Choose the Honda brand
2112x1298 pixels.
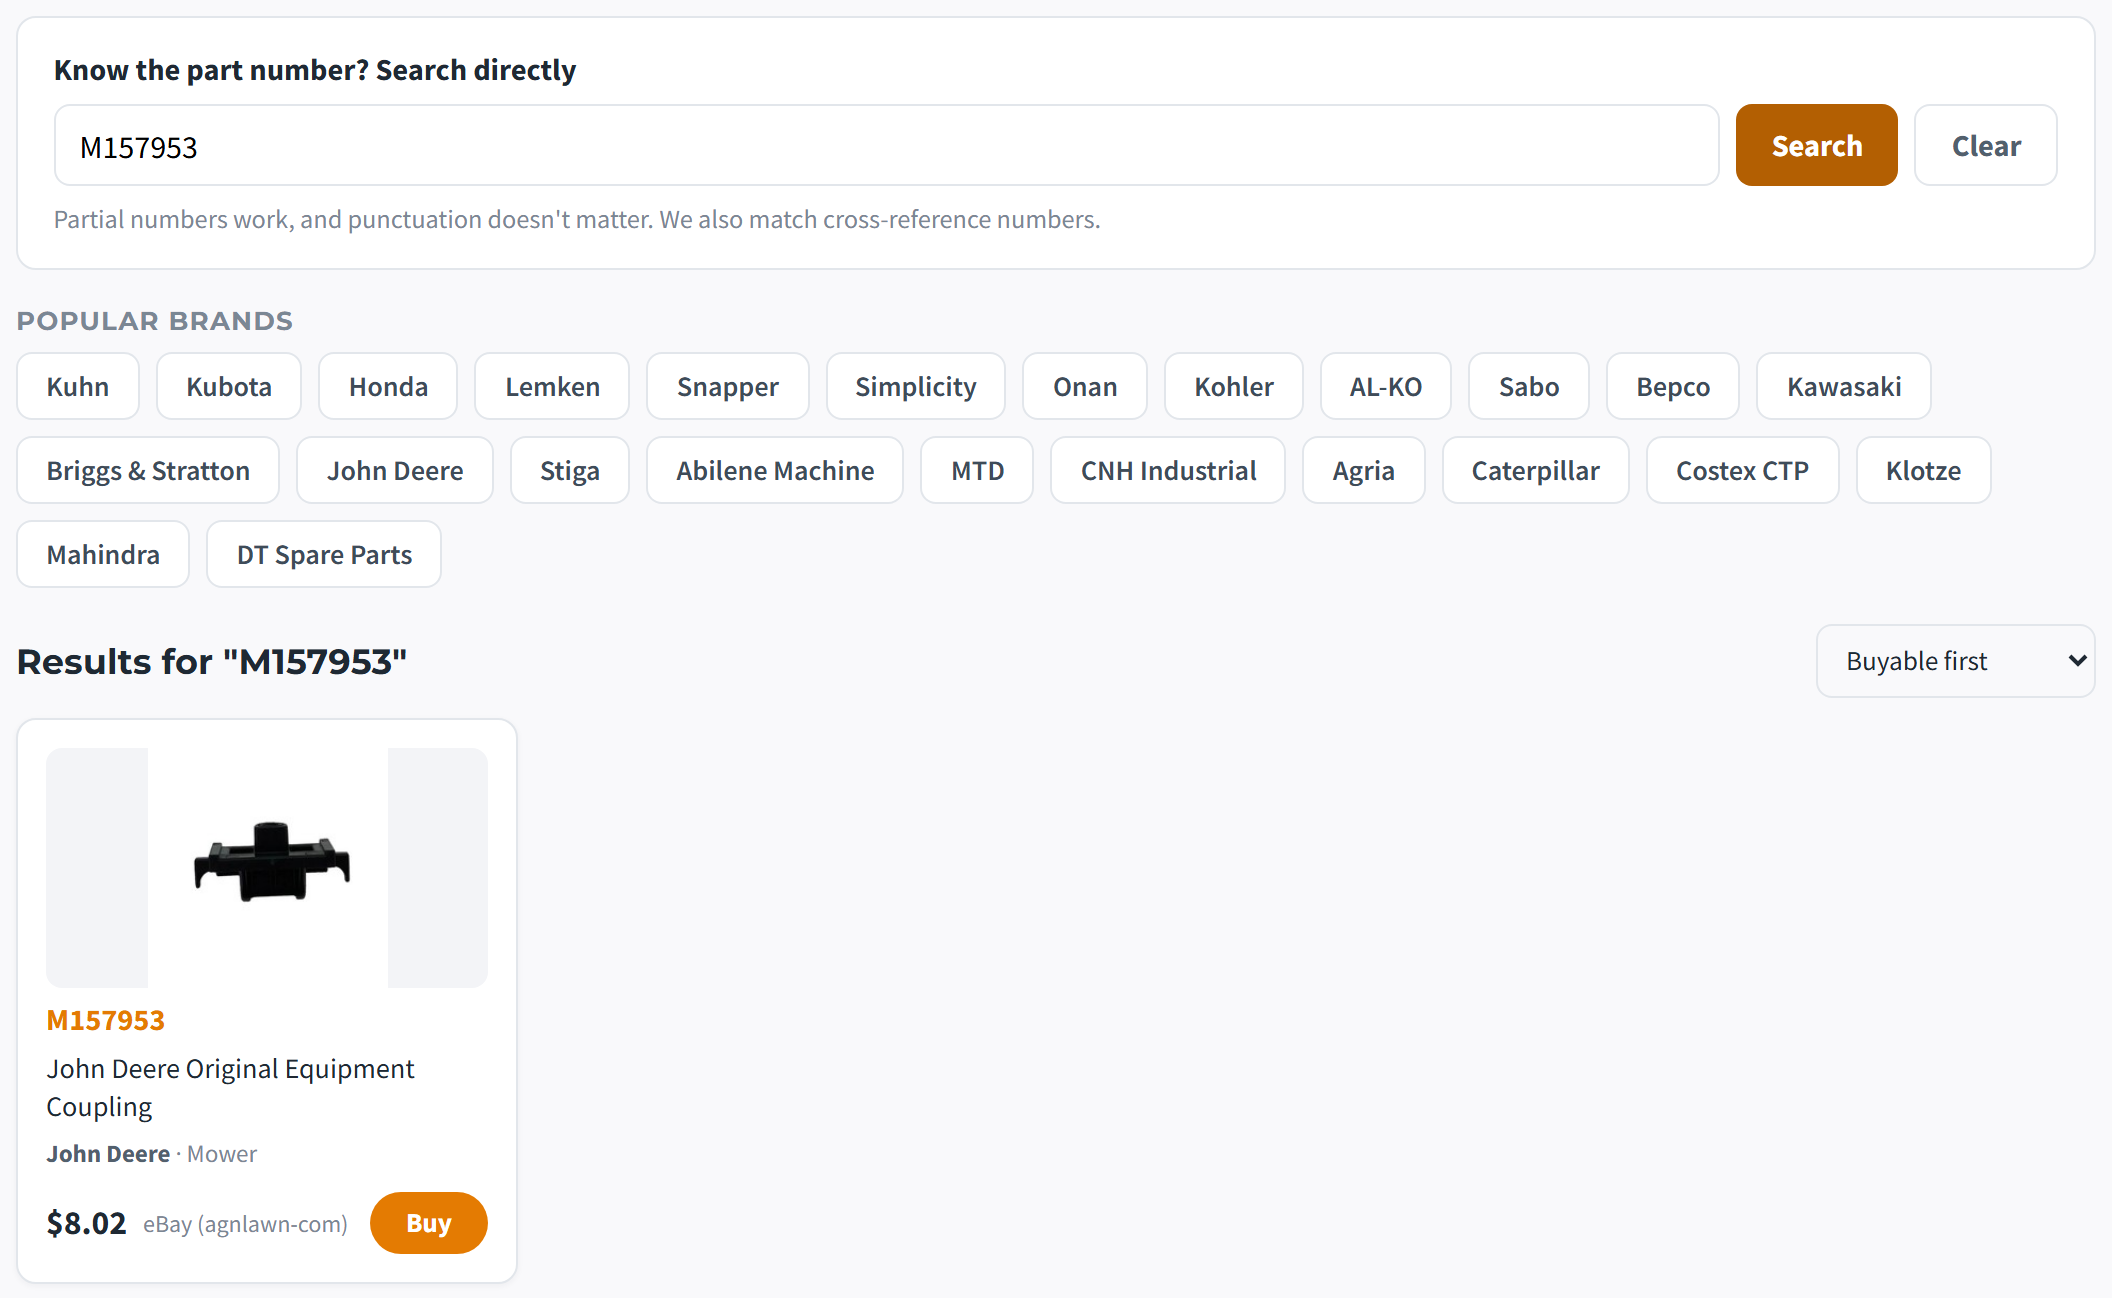tap(388, 387)
